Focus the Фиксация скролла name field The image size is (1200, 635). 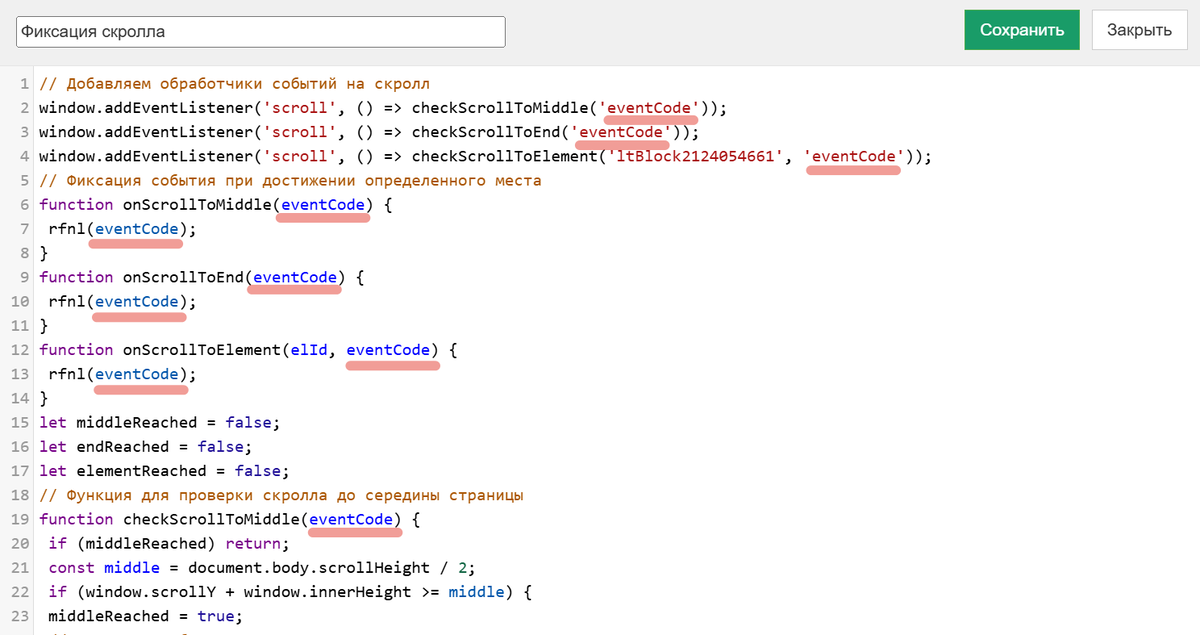point(261,31)
